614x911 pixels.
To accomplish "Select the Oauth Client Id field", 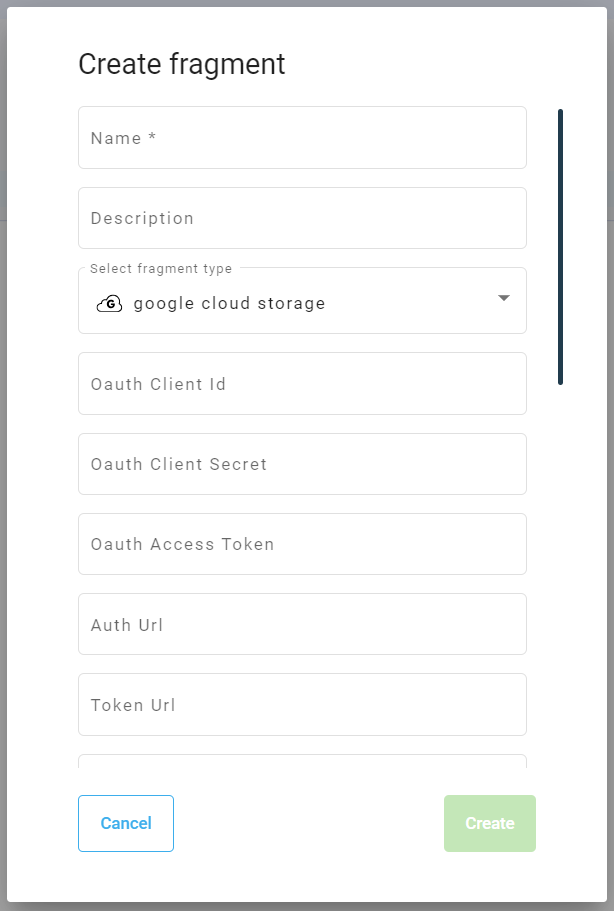I will 300,383.
